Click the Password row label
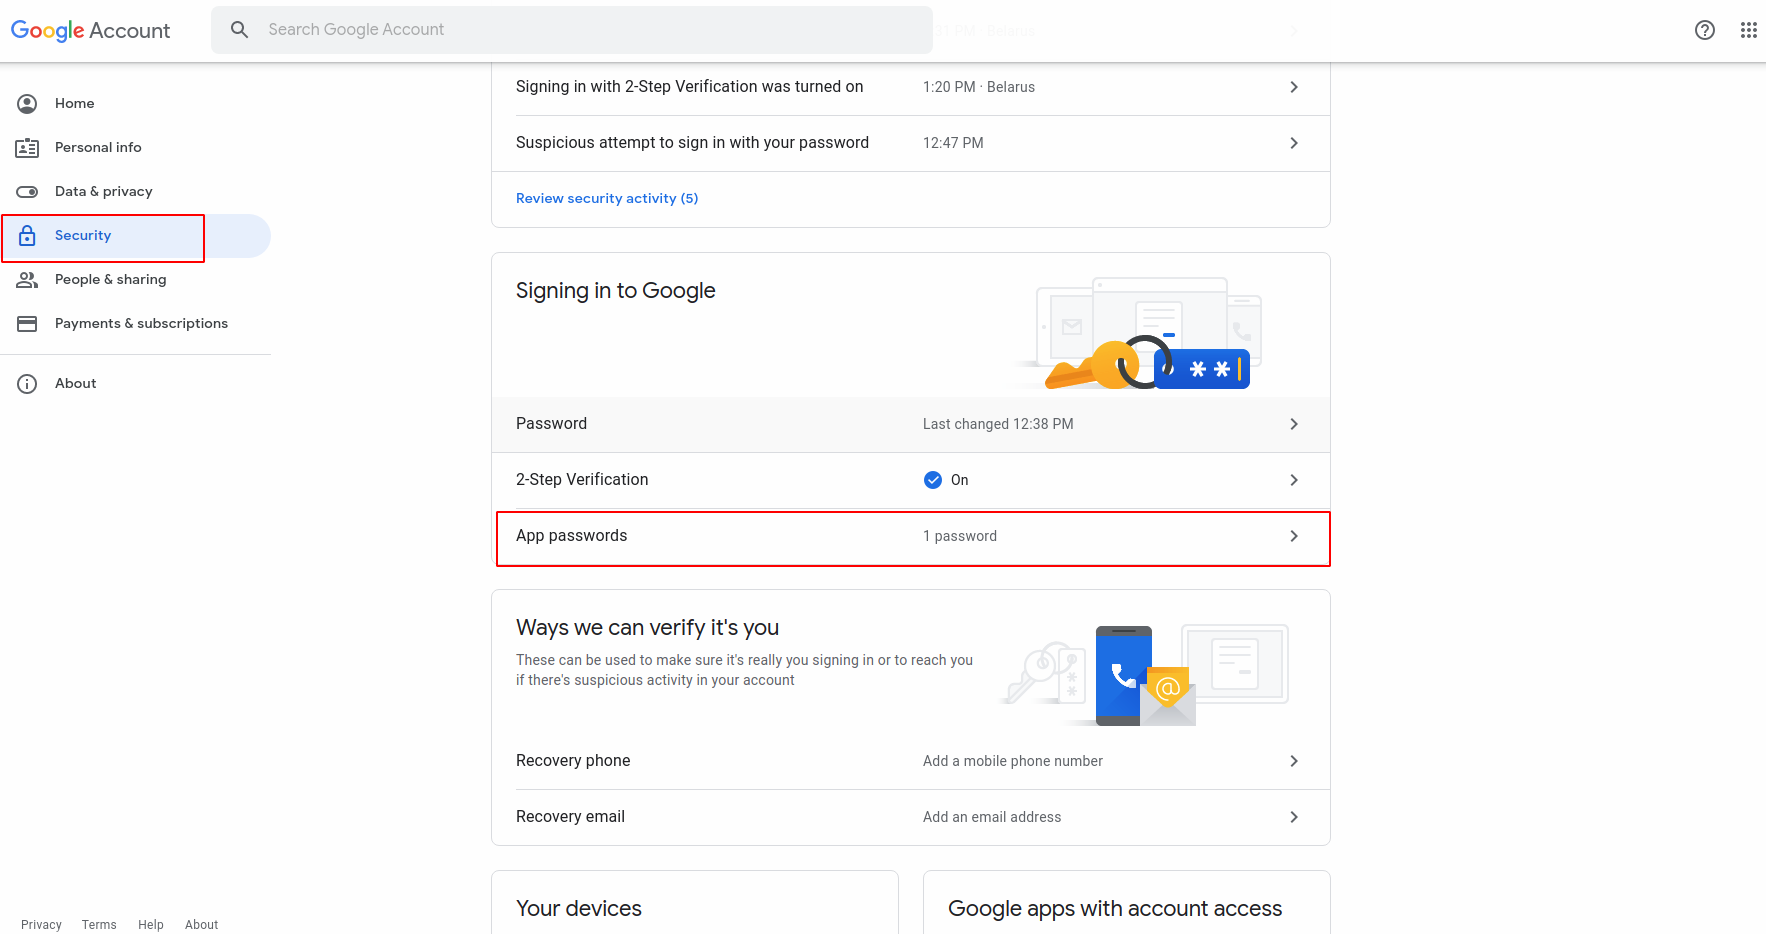Viewport: 1766px width, 934px height. (551, 424)
